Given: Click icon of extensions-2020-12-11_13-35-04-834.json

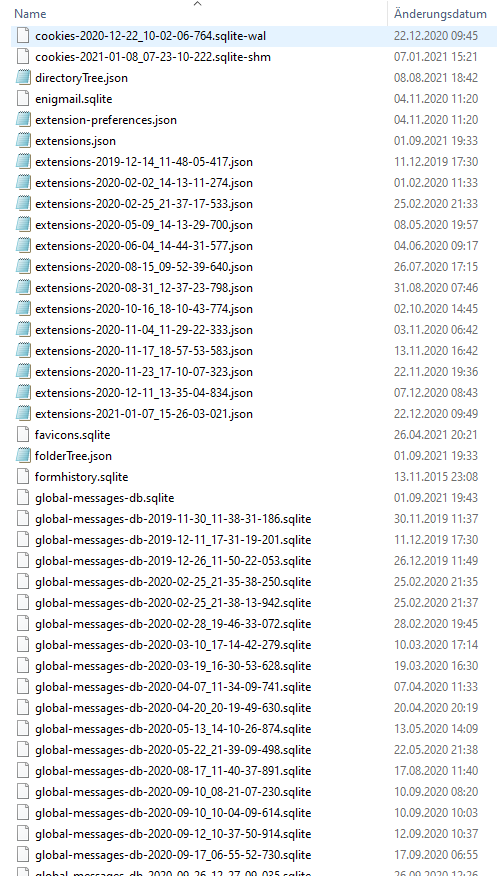Looking at the screenshot, I should pyautogui.click(x=22, y=393).
